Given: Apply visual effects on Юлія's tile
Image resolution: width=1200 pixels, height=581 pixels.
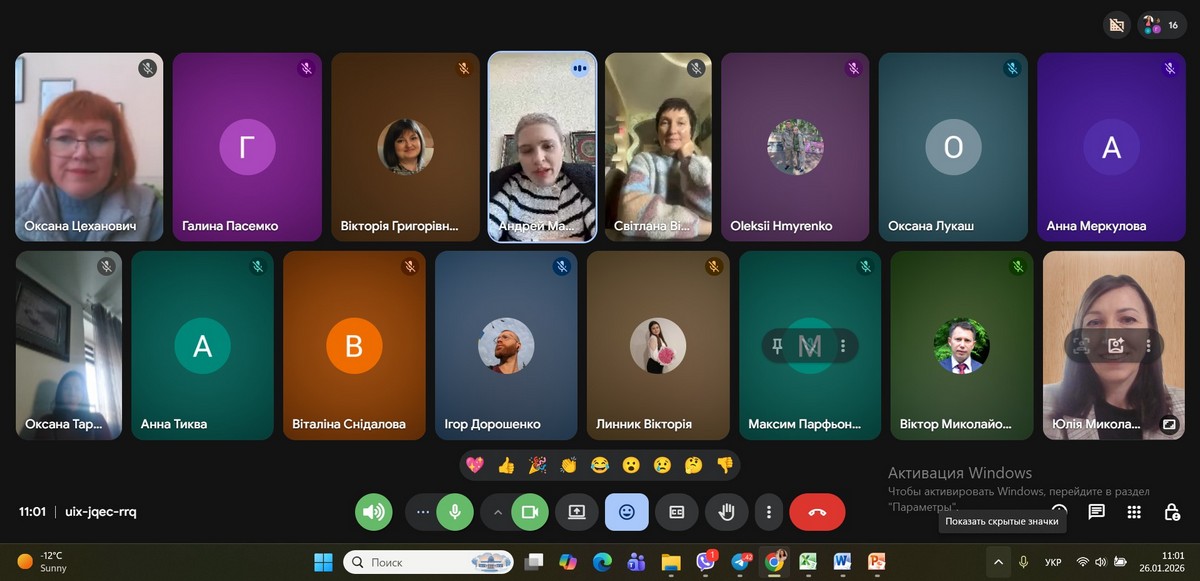Looking at the screenshot, I should click(1116, 346).
